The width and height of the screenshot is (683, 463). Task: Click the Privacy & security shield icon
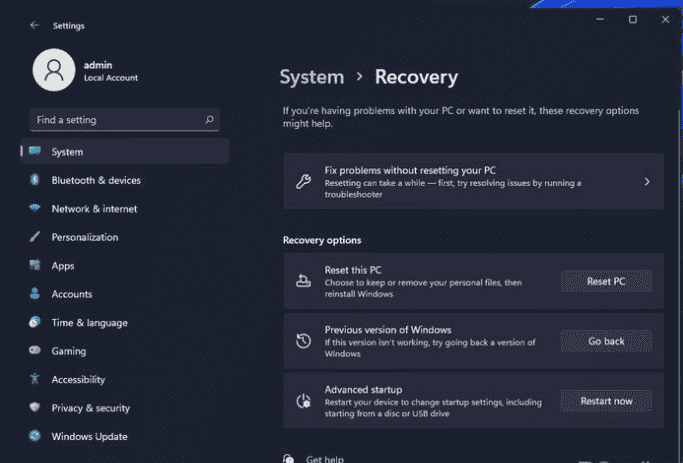pyautogui.click(x=35, y=408)
